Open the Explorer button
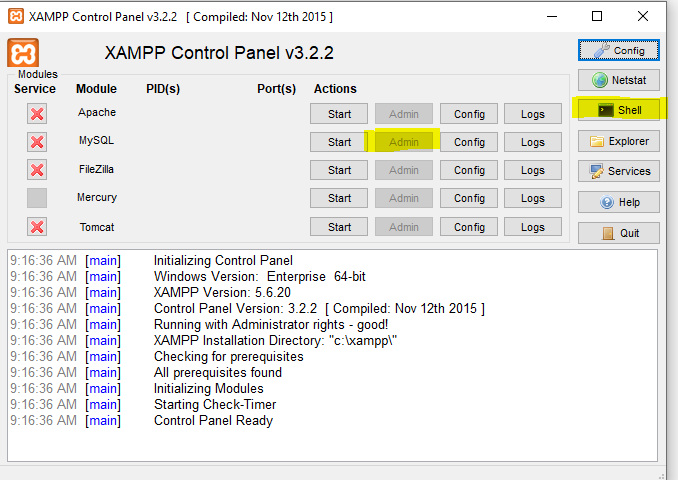The height and width of the screenshot is (480, 678). [x=619, y=141]
